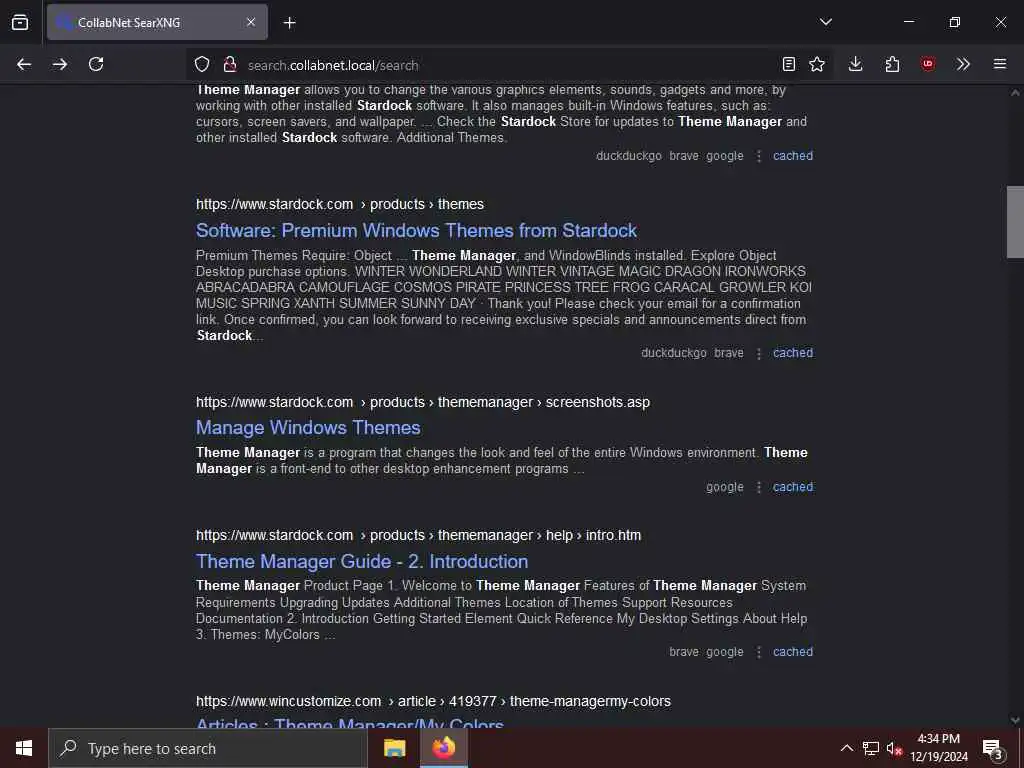This screenshot has width=1024, height=768.
Task: Show hidden system tray icons
Action: 846,748
